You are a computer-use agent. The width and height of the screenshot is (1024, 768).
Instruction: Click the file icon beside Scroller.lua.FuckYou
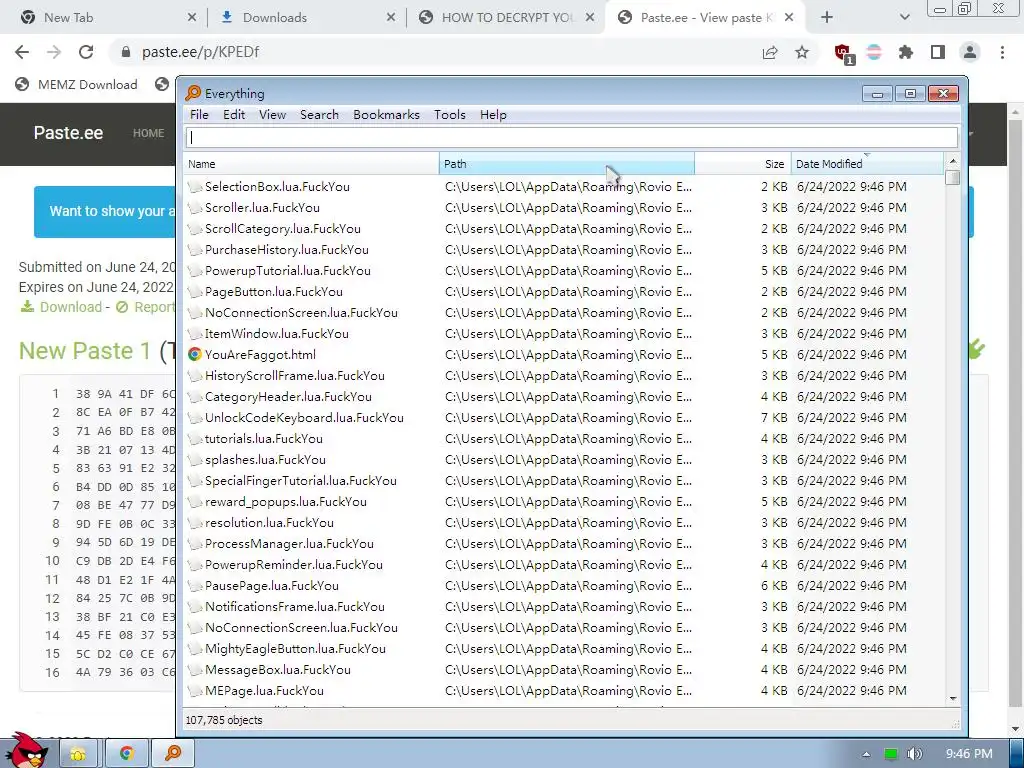click(x=195, y=208)
